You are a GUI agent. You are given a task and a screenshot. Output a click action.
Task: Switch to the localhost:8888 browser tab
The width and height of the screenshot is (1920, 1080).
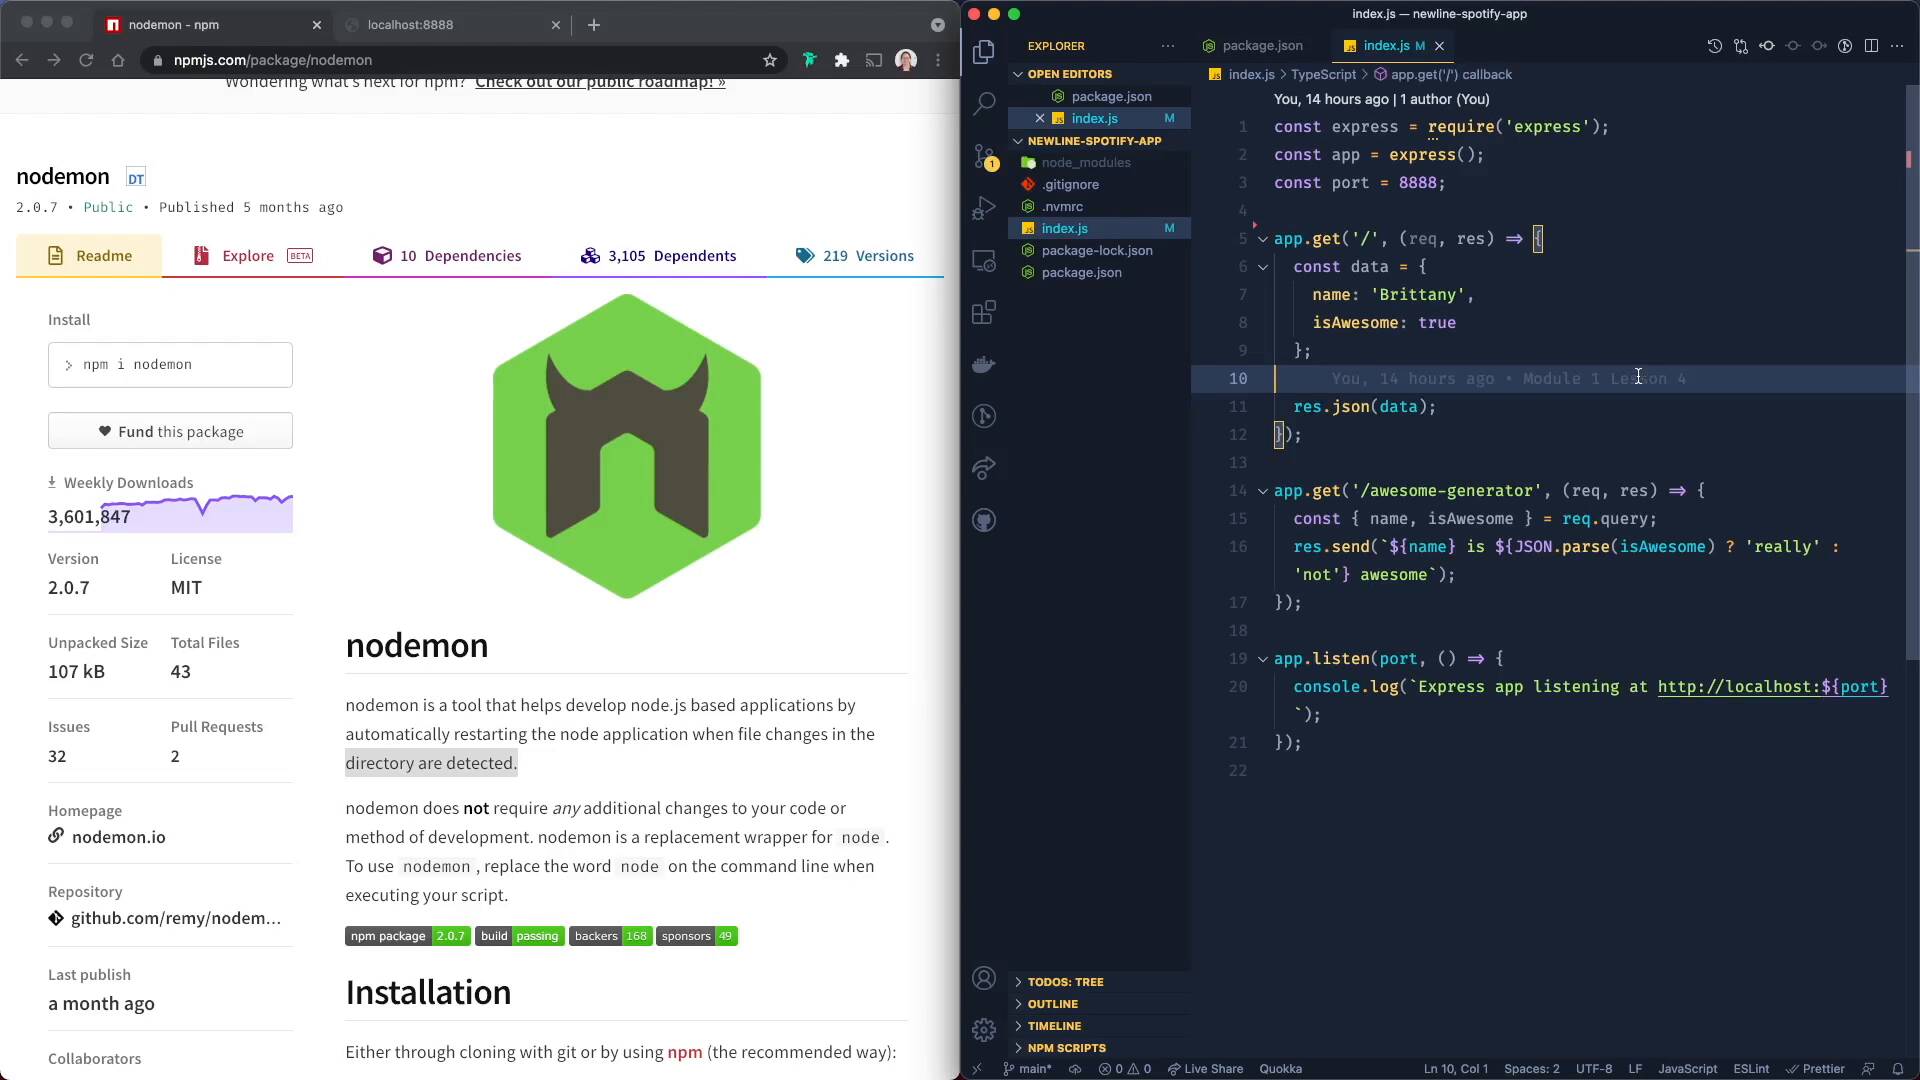tap(451, 25)
